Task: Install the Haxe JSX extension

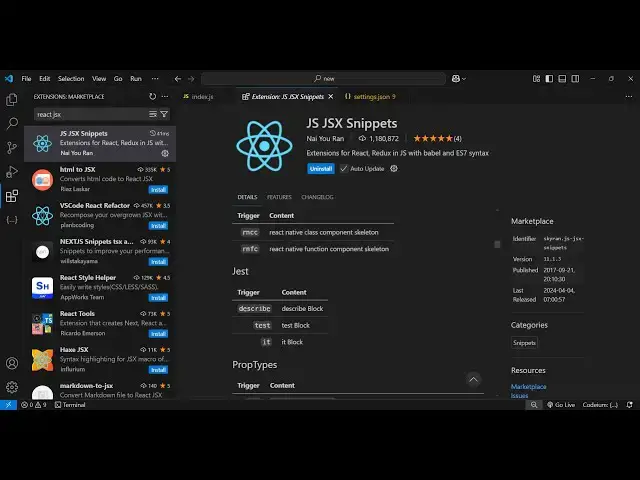Action: click(x=158, y=370)
